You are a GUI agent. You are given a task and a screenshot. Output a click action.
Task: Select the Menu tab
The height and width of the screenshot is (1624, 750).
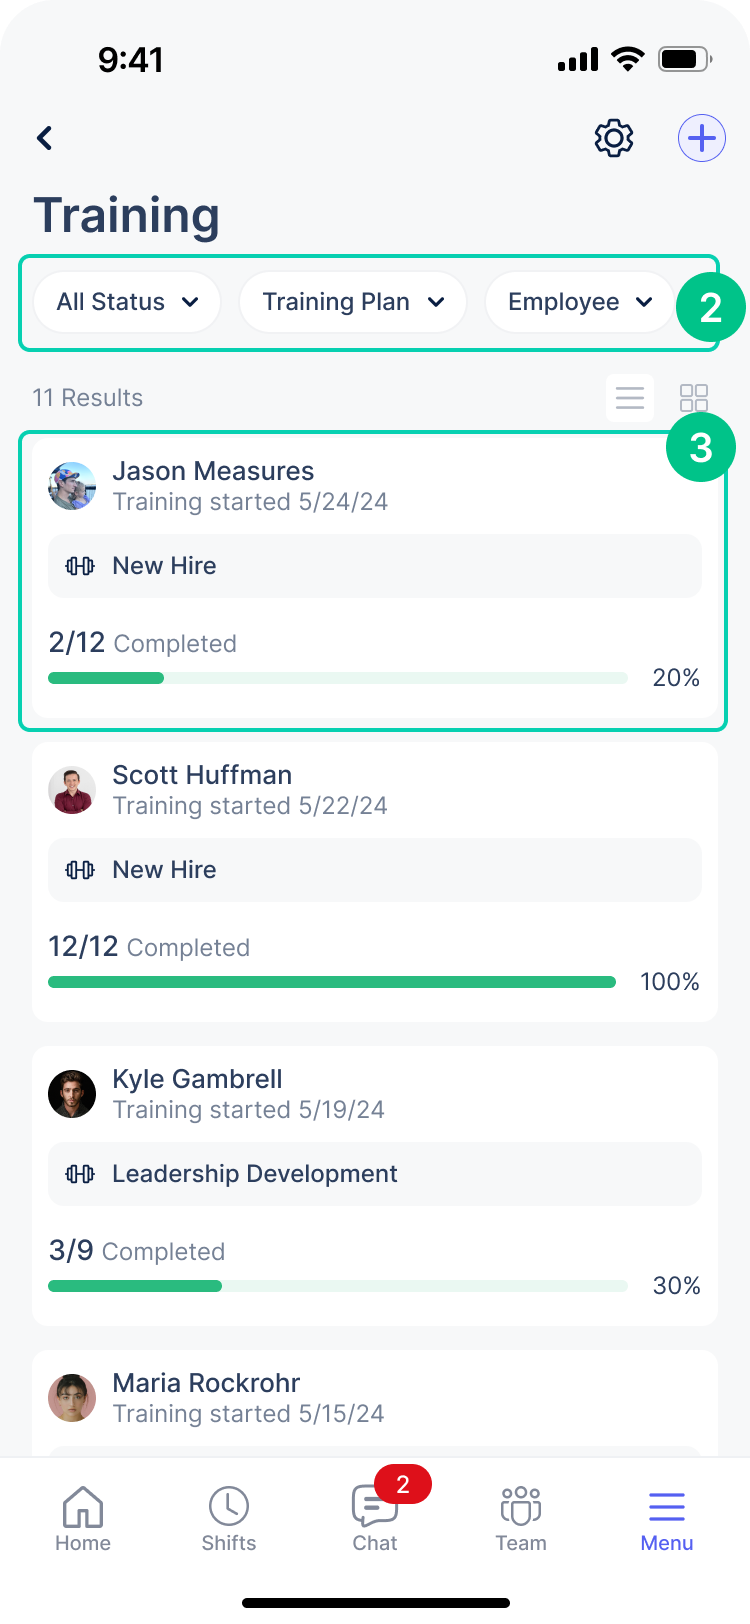tap(667, 1518)
